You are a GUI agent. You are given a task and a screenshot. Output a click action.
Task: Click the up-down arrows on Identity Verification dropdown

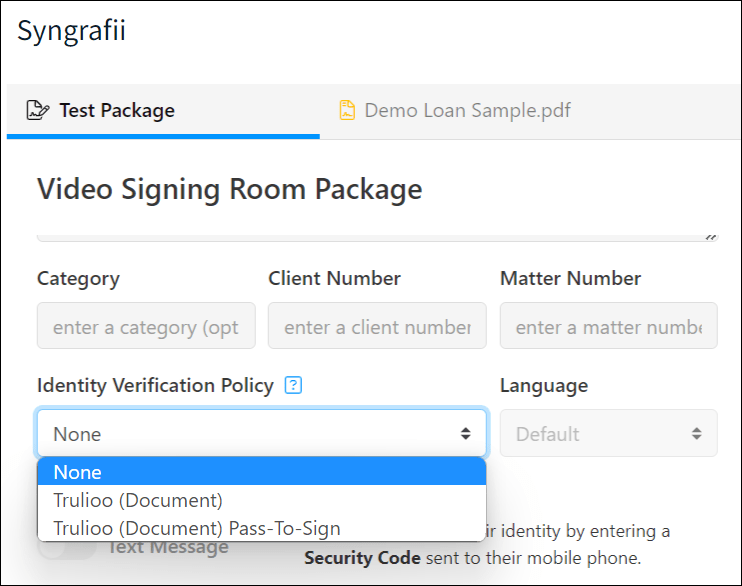click(x=465, y=434)
